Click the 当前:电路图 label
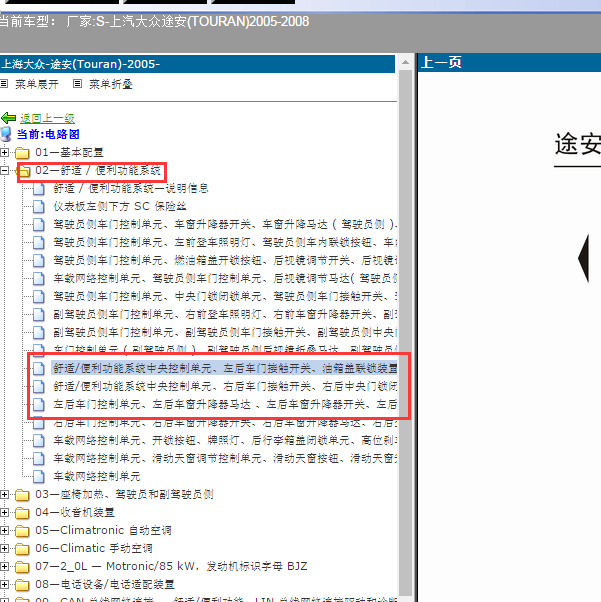 (x=48, y=134)
